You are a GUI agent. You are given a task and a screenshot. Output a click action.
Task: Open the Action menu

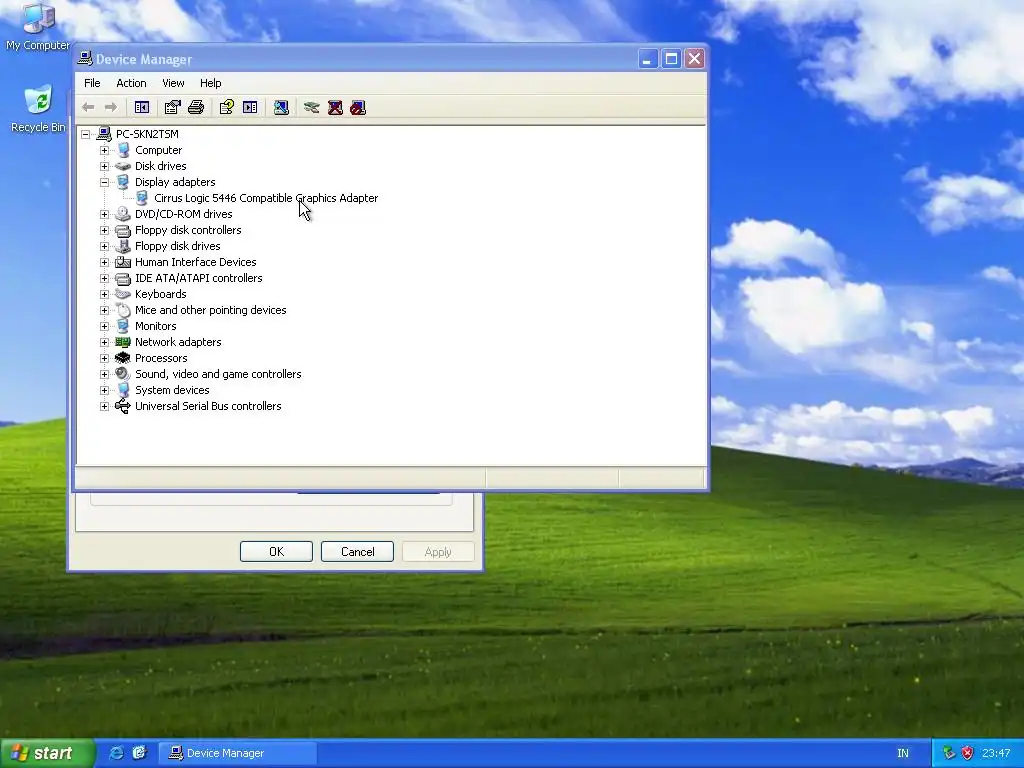(x=131, y=83)
